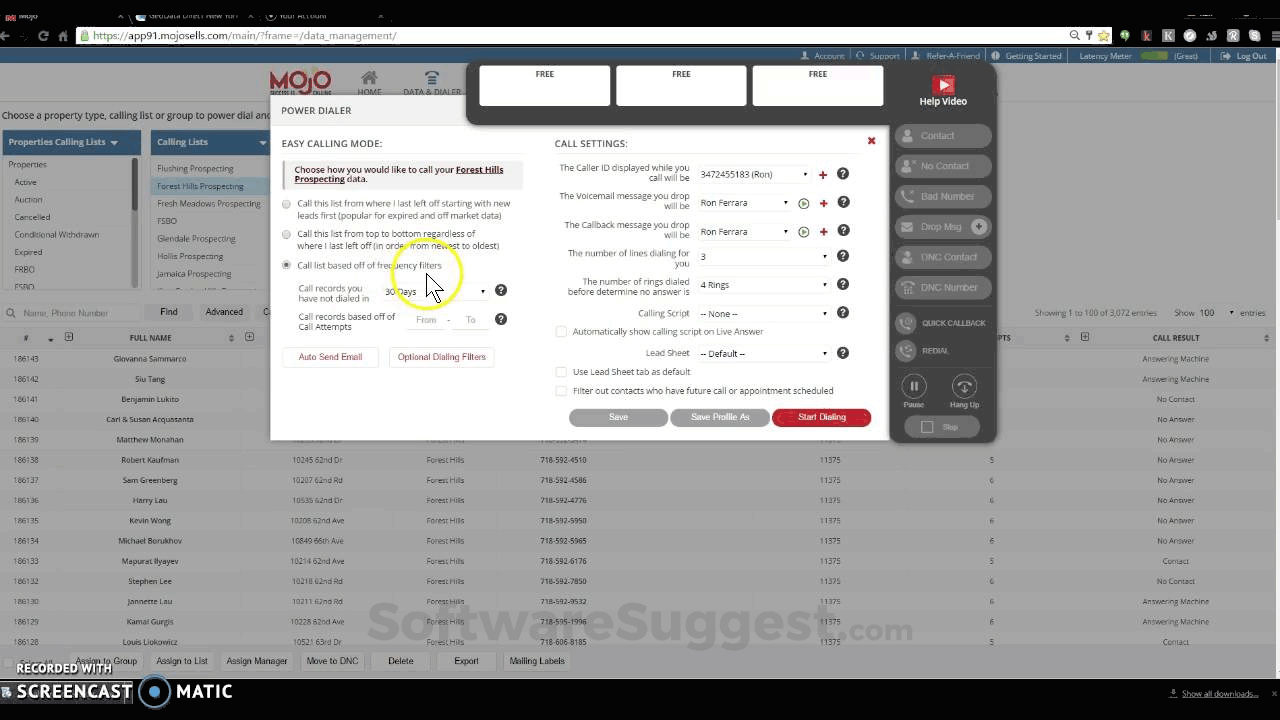Open the DATA & DIALER menu
Image resolution: width=1280 pixels, height=720 pixels.
(432, 84)
